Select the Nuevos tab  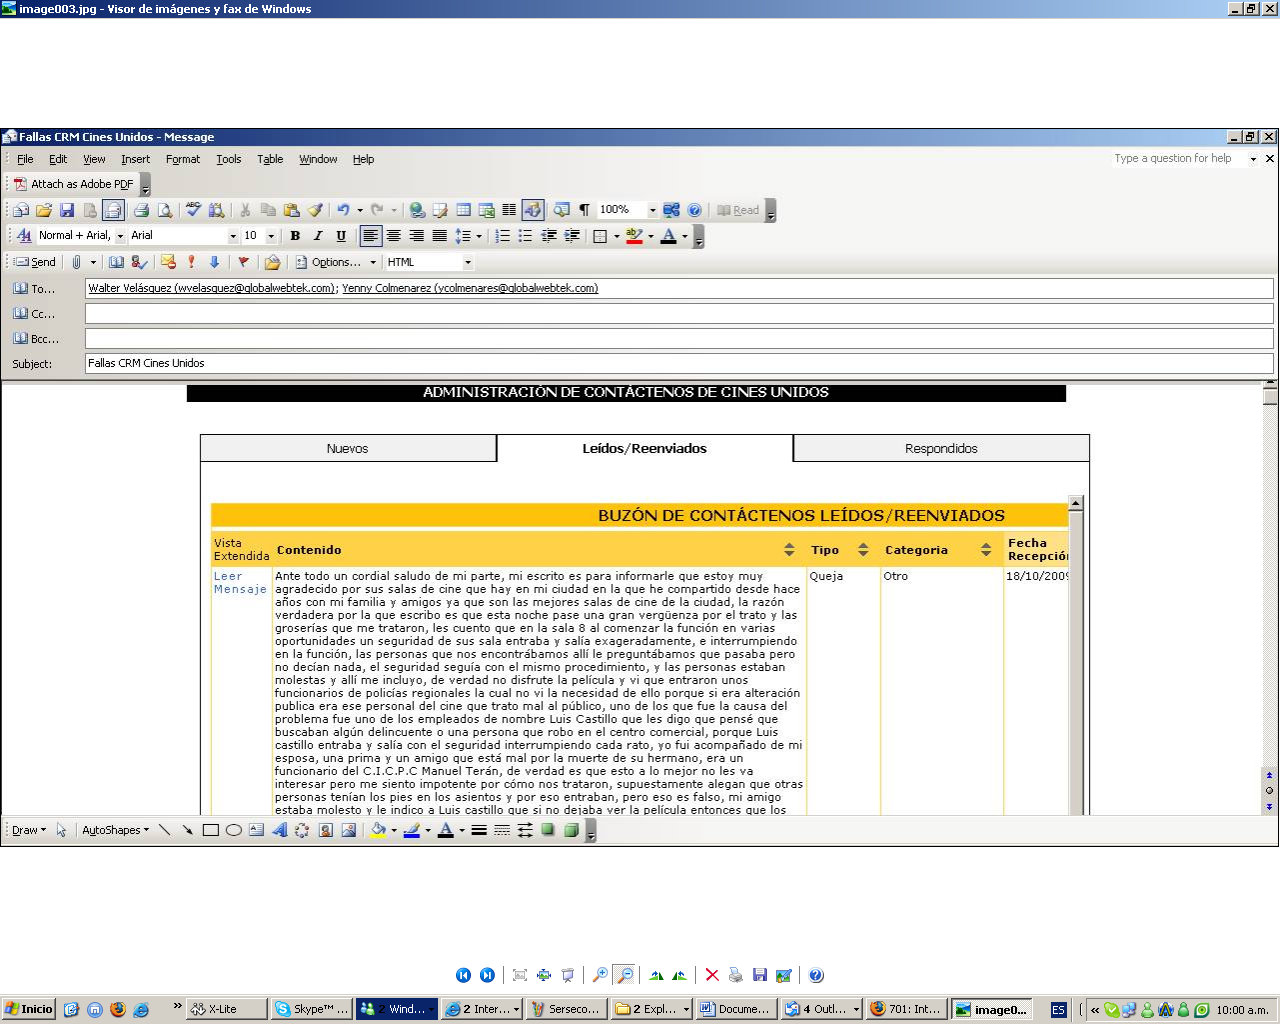pos(348,448)
